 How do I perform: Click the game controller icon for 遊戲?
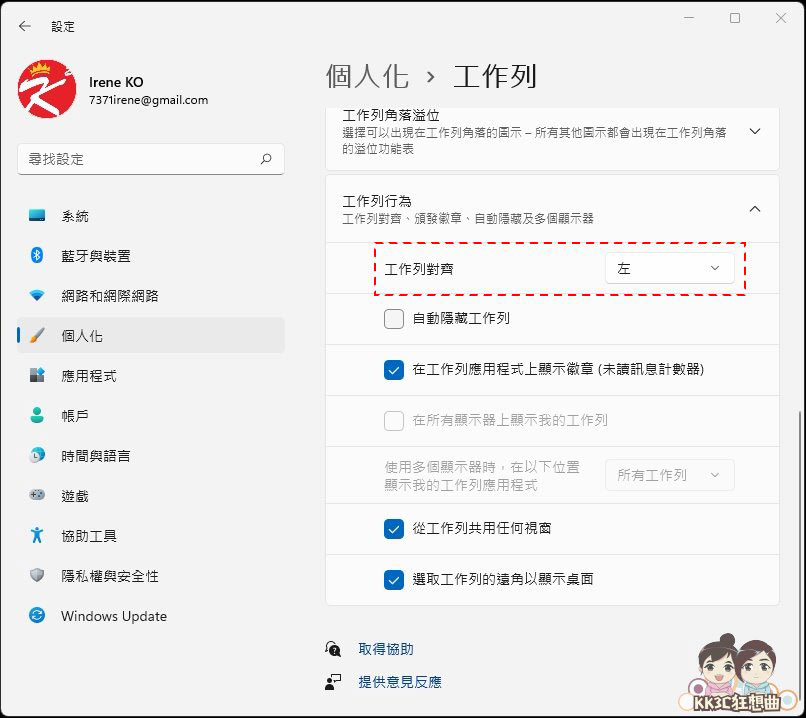point(37,496)
